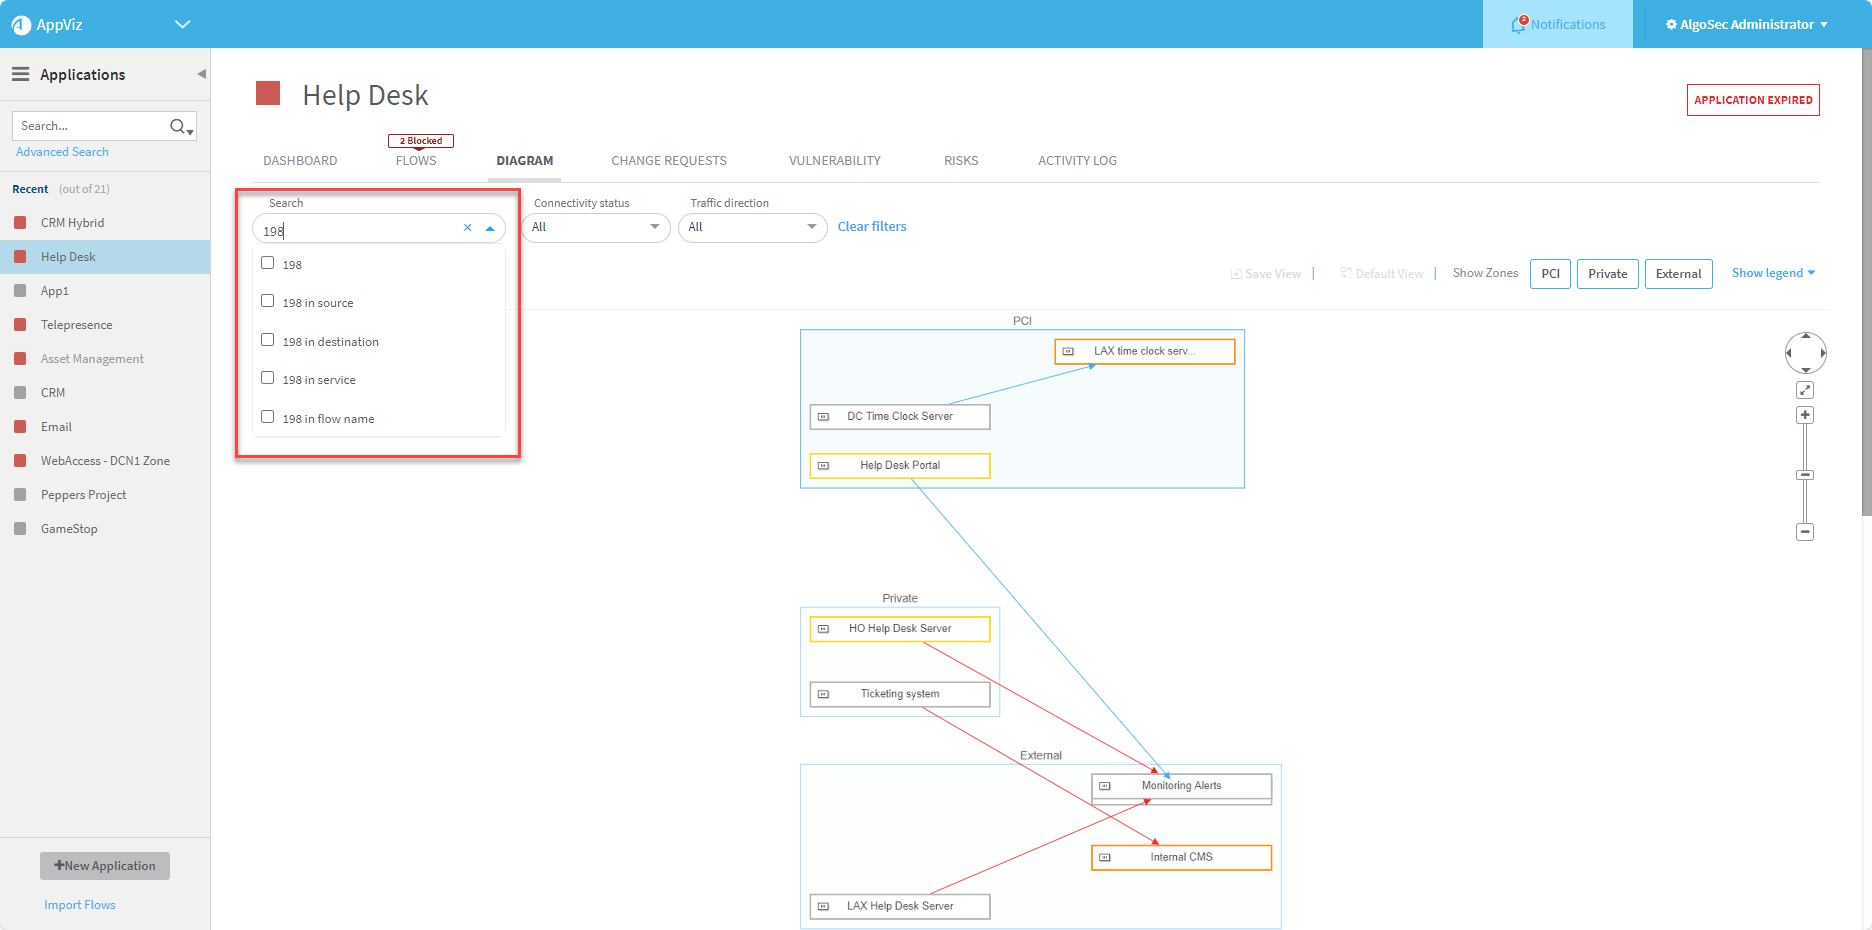Click the Clear filters link
The width and height of the screenshot is (1872, 930).
pos(872,227)
